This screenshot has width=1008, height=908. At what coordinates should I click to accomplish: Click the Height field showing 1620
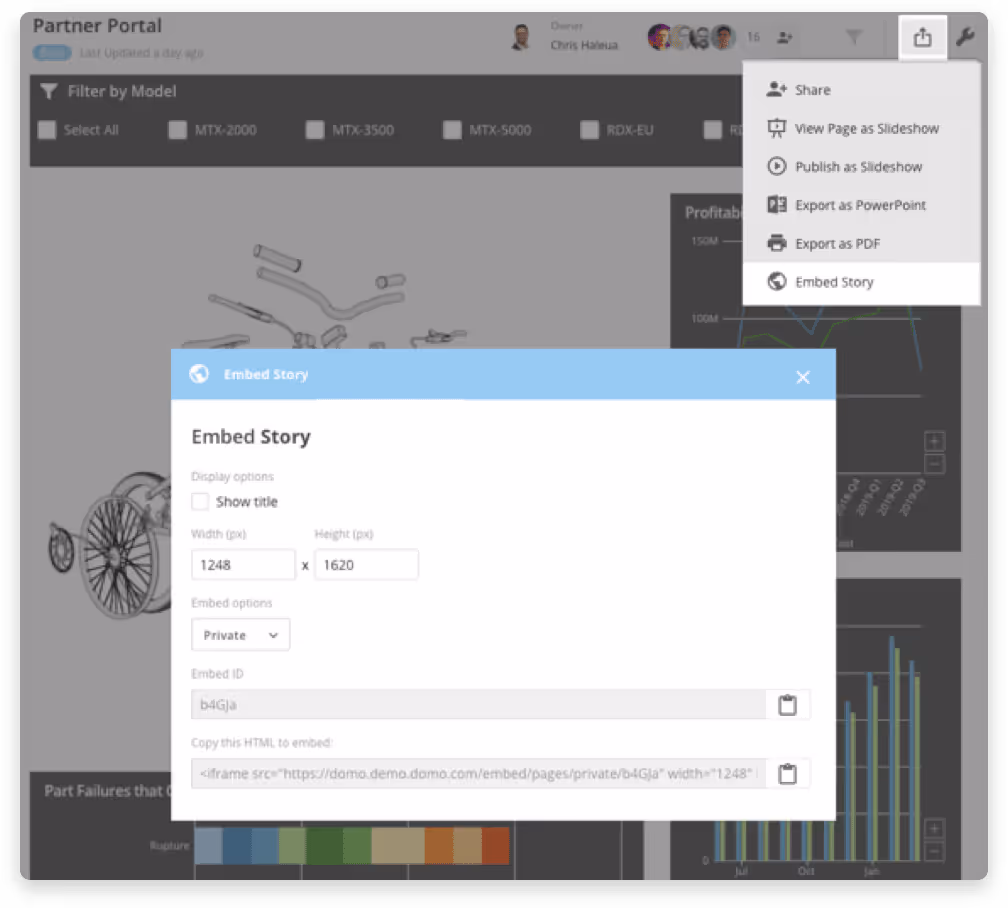[x=366, y=565]
